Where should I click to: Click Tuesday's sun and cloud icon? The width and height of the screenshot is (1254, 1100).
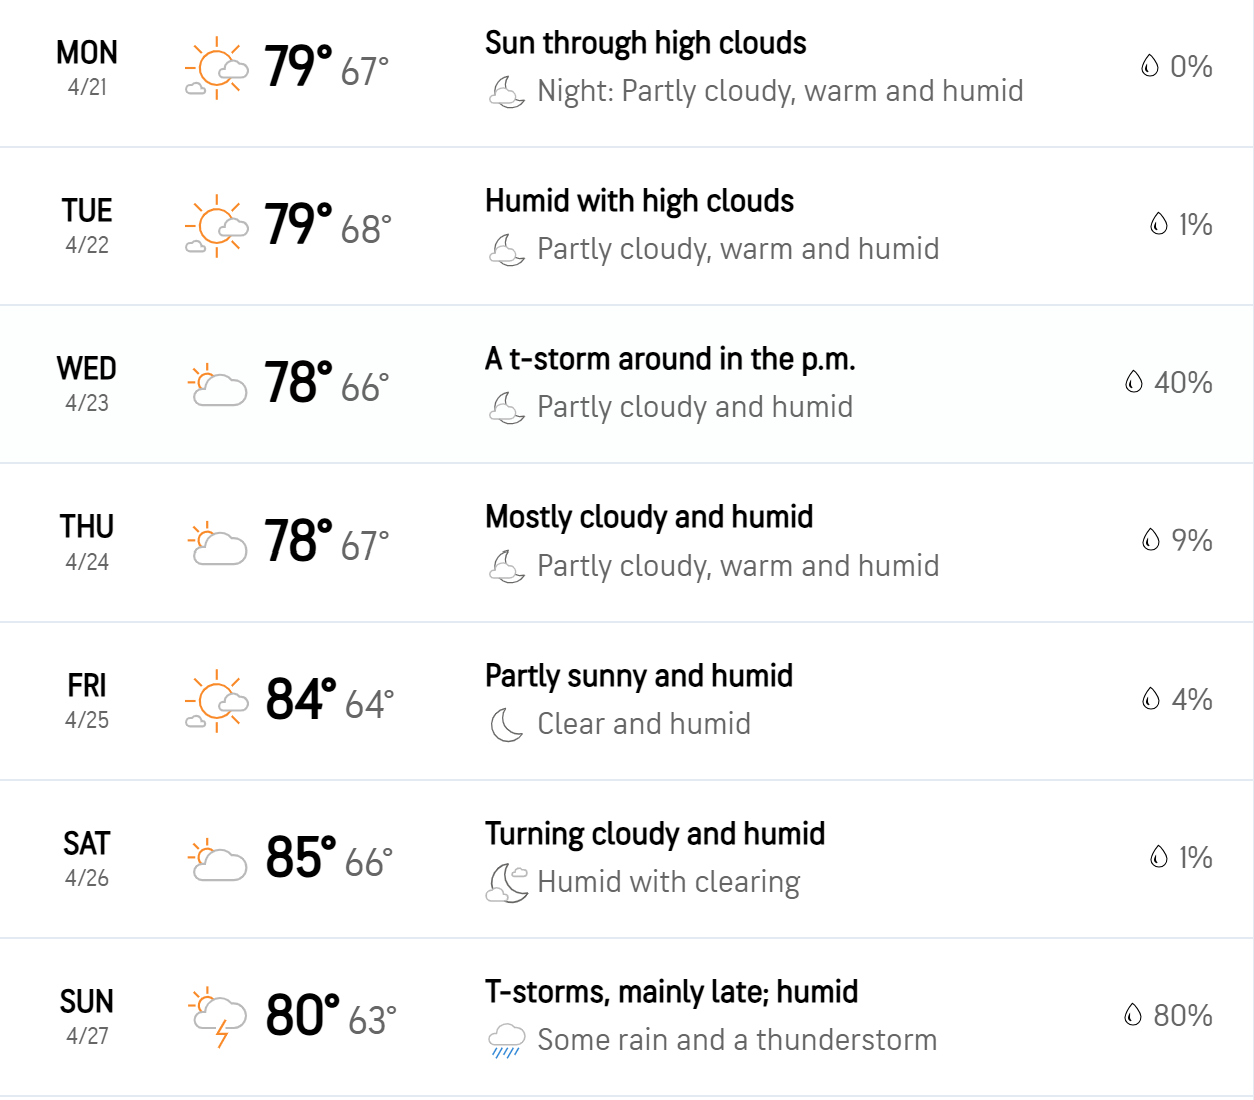(216, 226)
